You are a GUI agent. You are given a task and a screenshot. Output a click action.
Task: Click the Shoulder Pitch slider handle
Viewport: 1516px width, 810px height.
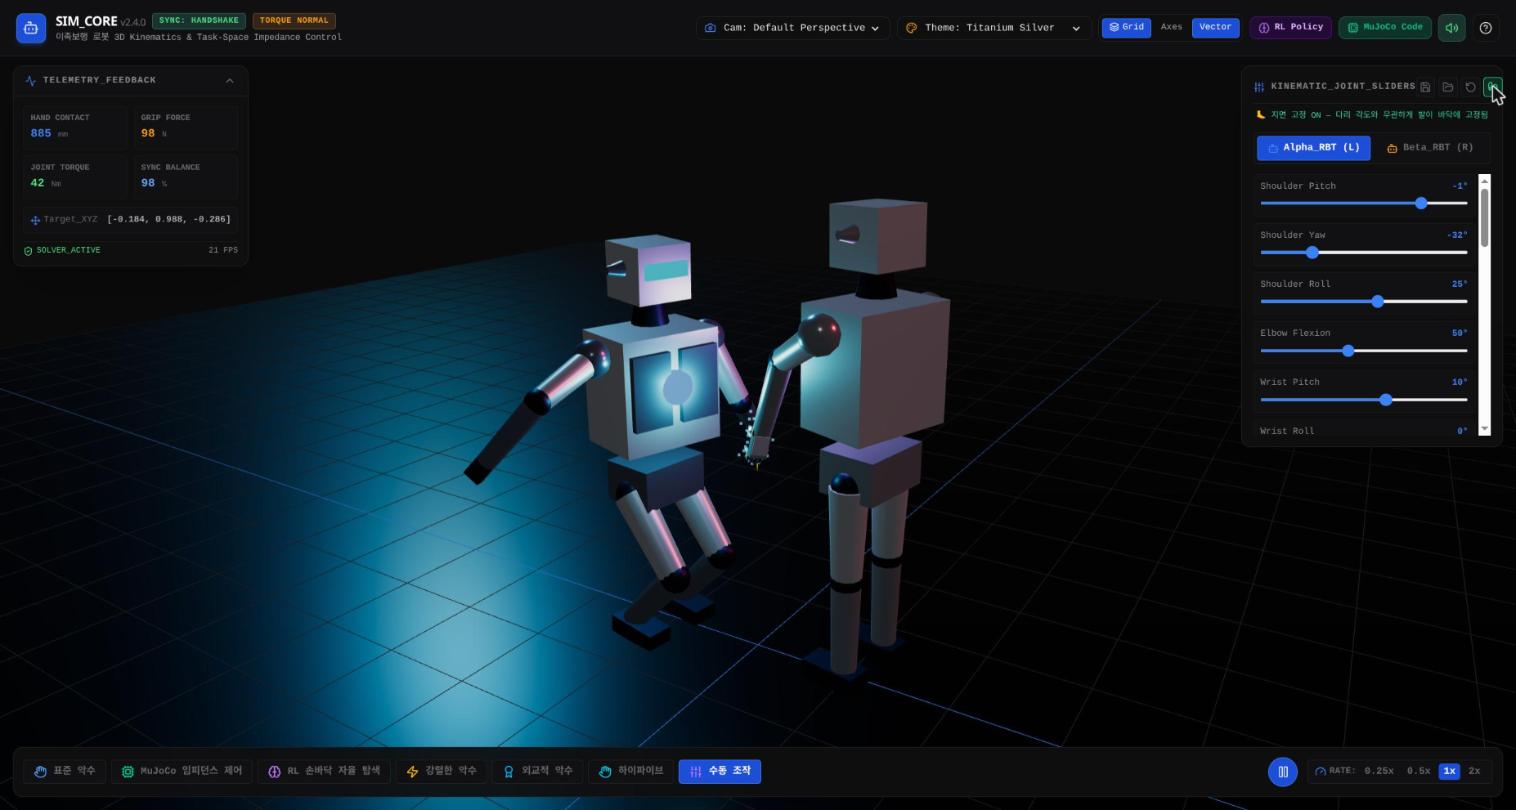point(1421,203)
